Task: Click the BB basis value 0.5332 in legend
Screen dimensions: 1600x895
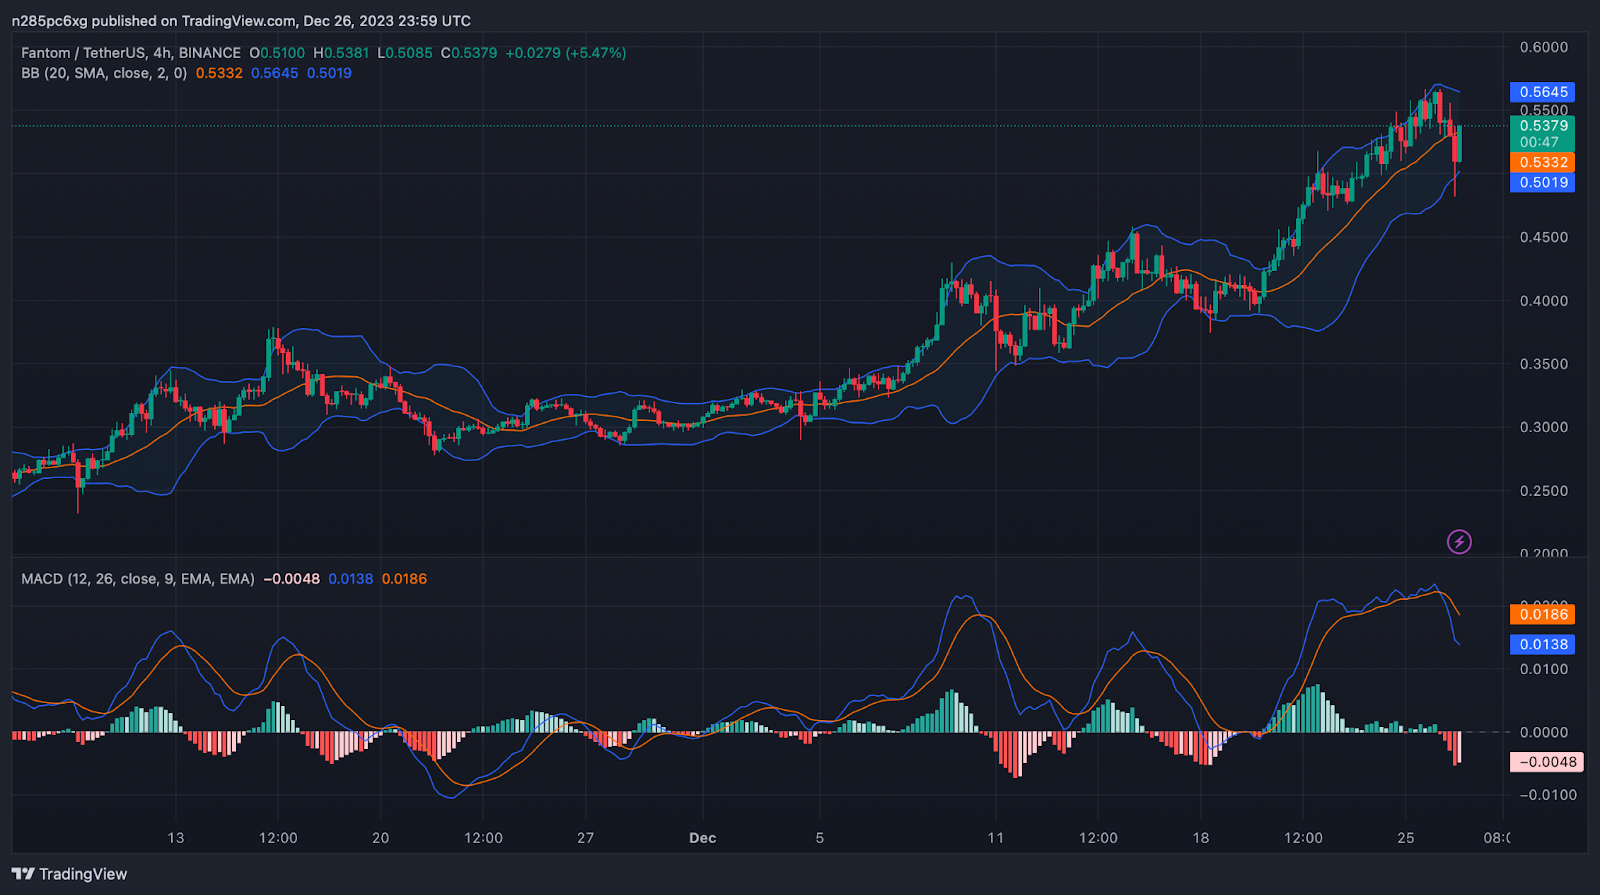Action: [219, 73]
